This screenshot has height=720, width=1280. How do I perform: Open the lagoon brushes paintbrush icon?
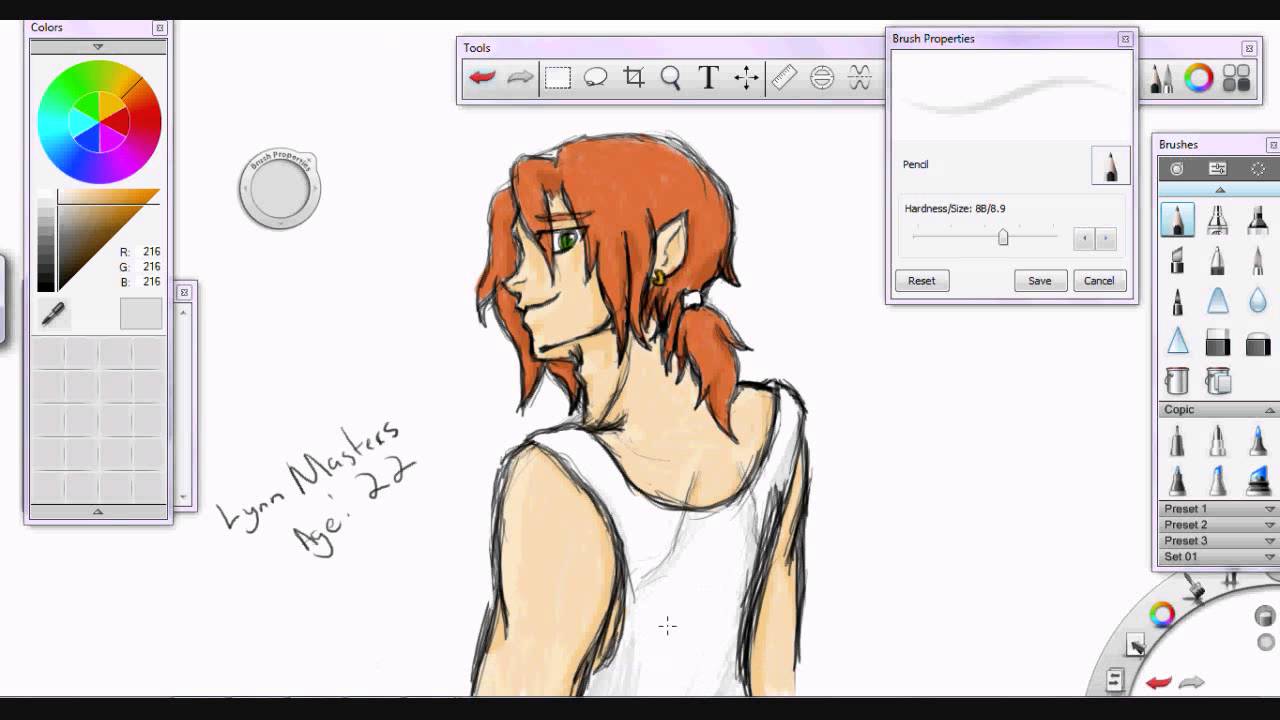click(1197, 590)
